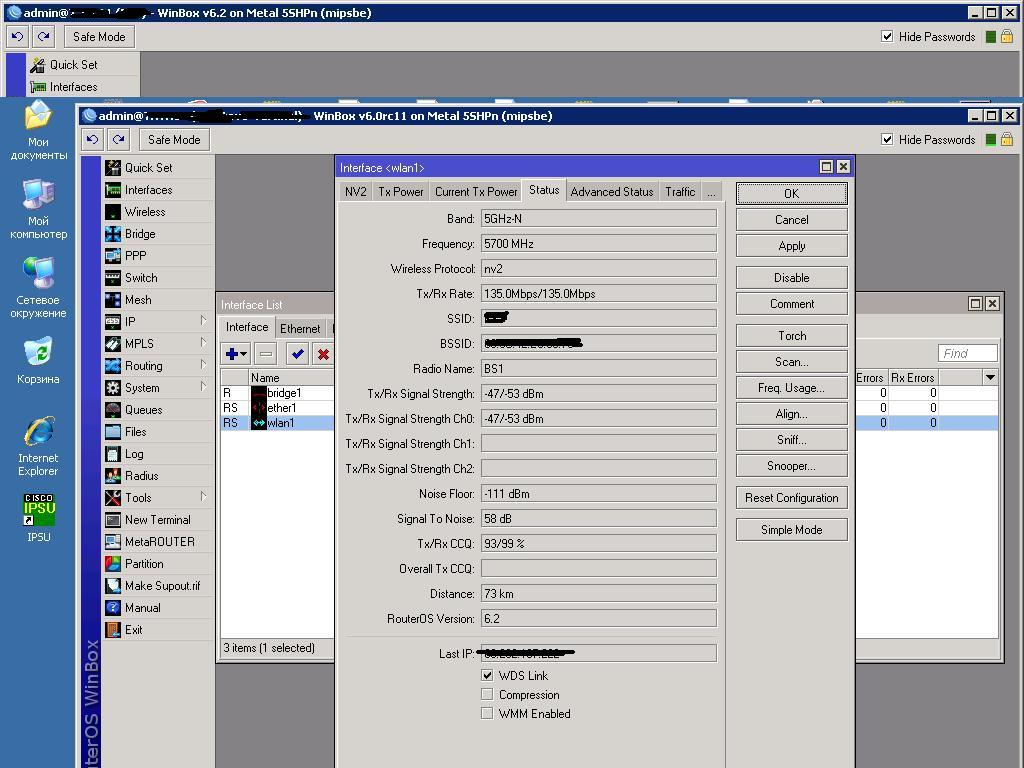Toggle Hide Passwords in the outer WinBox v6.2 window

click(x=887, y=37)
